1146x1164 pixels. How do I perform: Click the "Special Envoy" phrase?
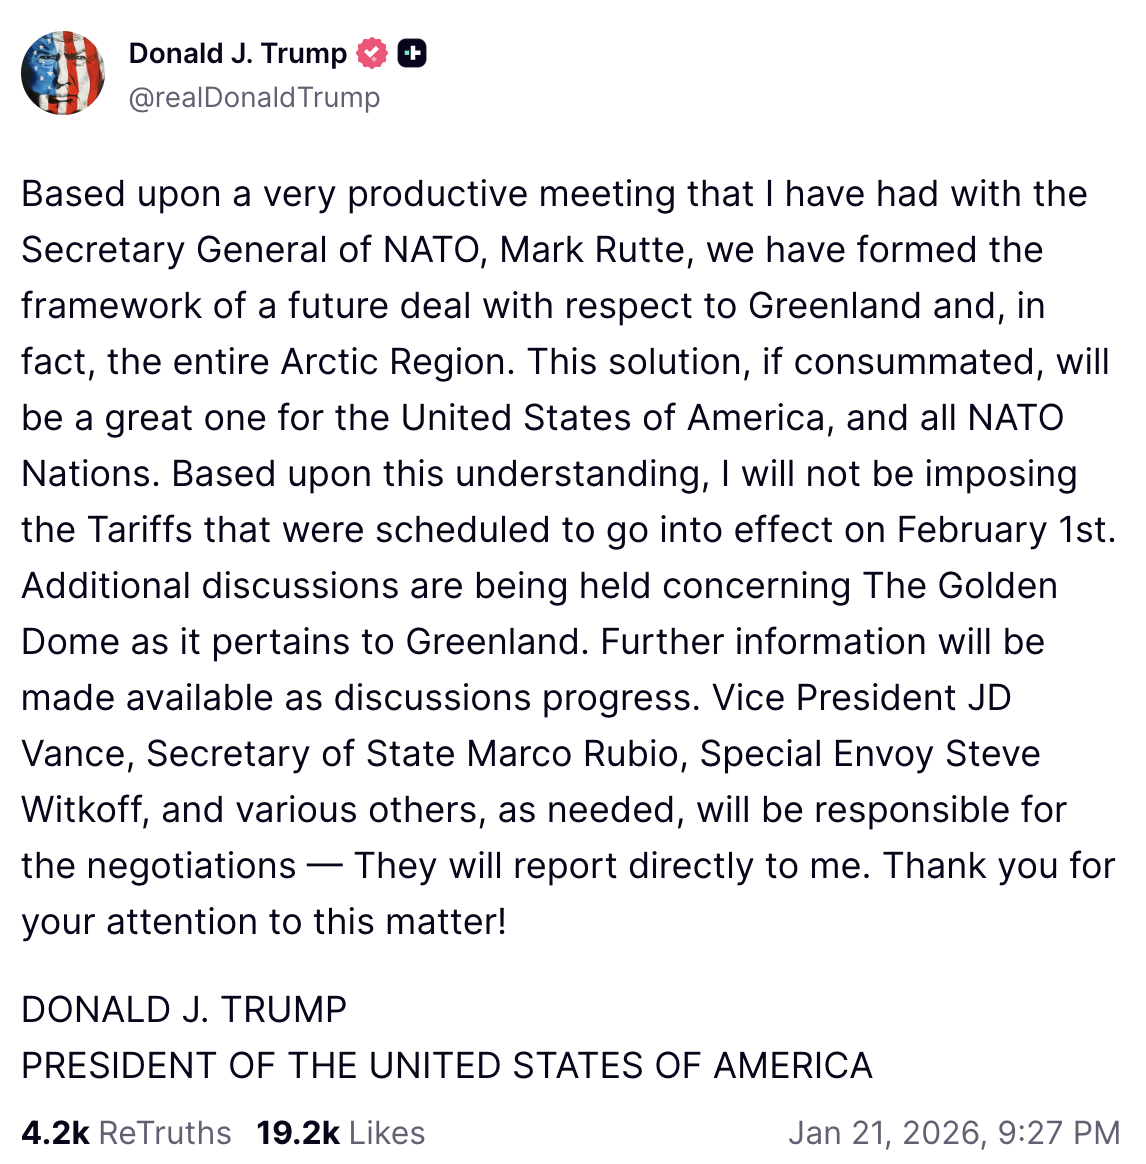coord(817,754)
